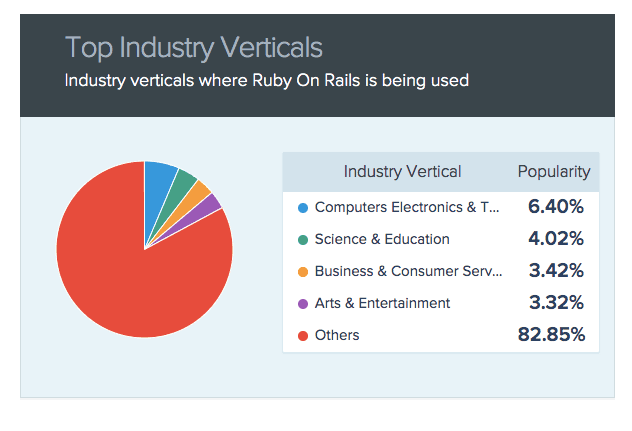Sort by Industry Vertical column header
The image size is (632, 431).
(x=402, y=172)
